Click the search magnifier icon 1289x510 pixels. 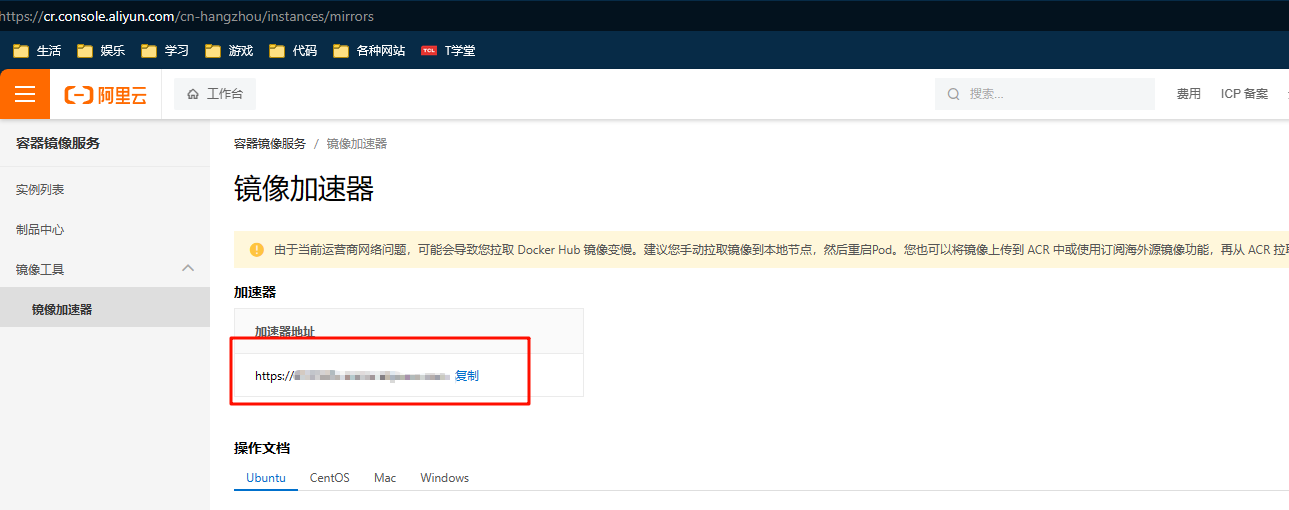953,94
